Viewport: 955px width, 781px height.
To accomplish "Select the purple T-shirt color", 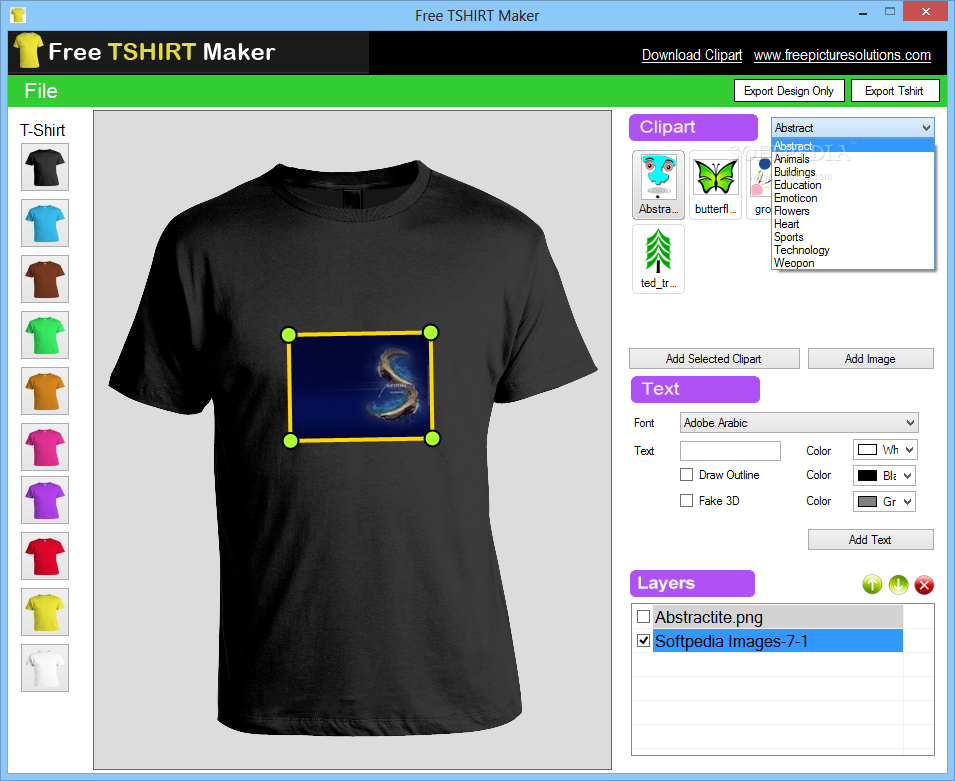I will tap(45, 500).
